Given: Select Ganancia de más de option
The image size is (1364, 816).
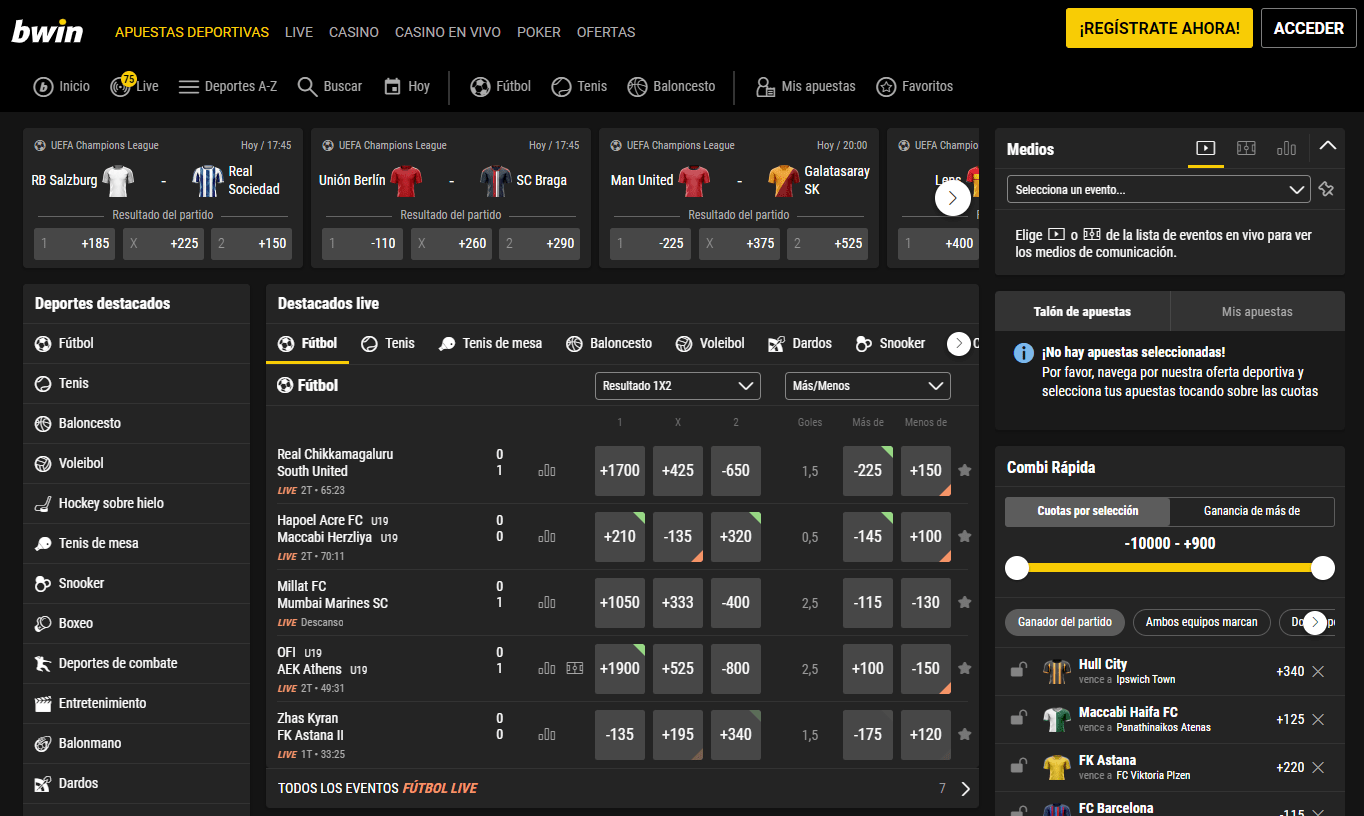Looking at the screenshot, I should [1251, 511].
